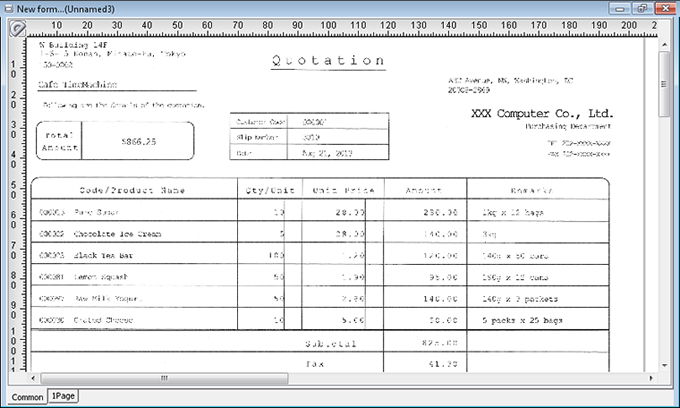
Task: Click the vertical scrollbar up arrow
Action: pos(664,45)
